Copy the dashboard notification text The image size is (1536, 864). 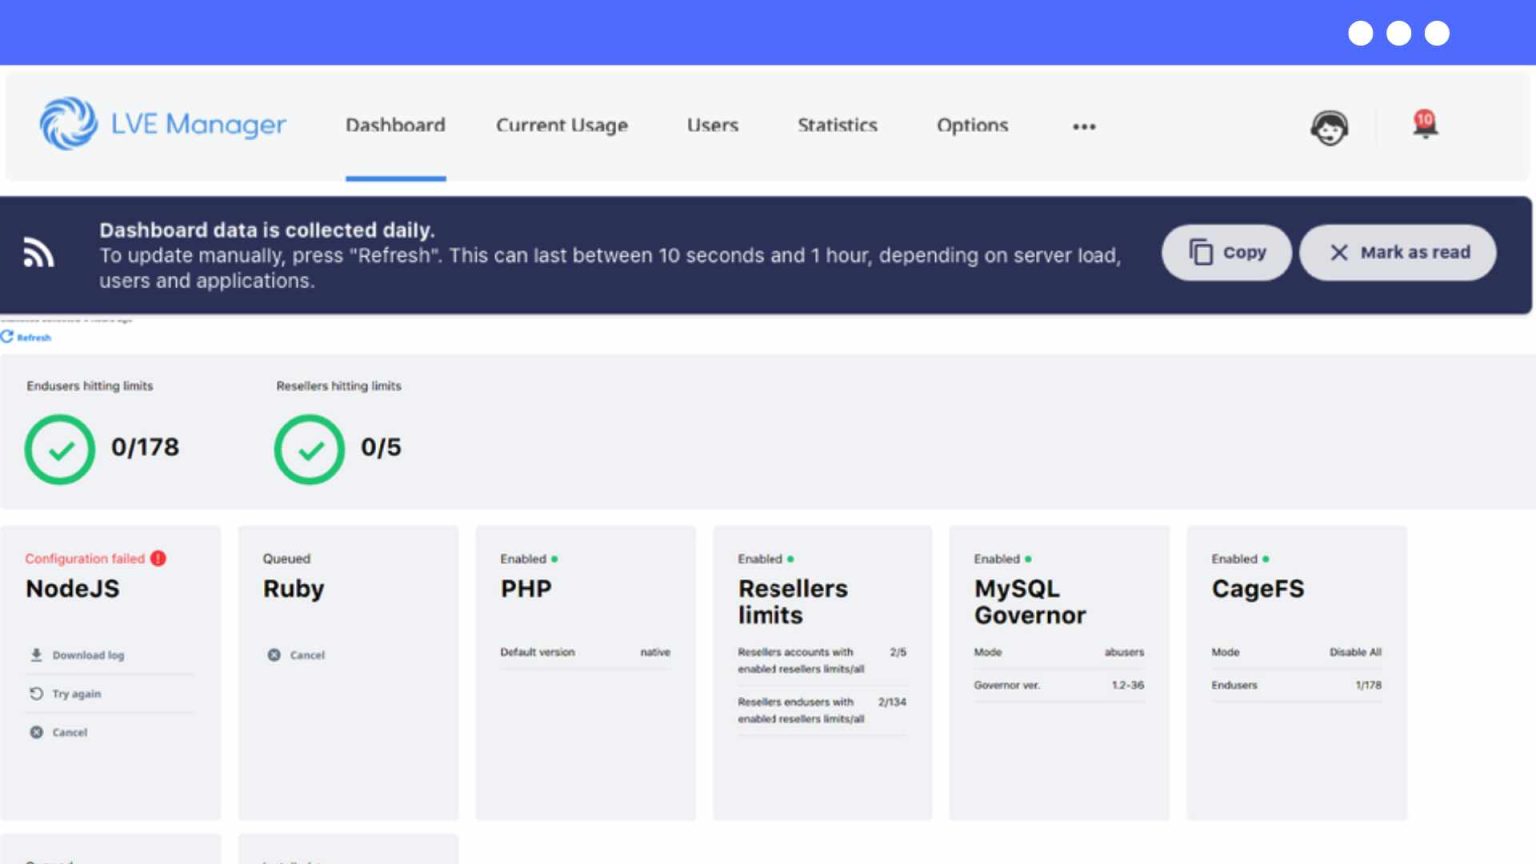pyautogui.click(x=1226, y=252)
